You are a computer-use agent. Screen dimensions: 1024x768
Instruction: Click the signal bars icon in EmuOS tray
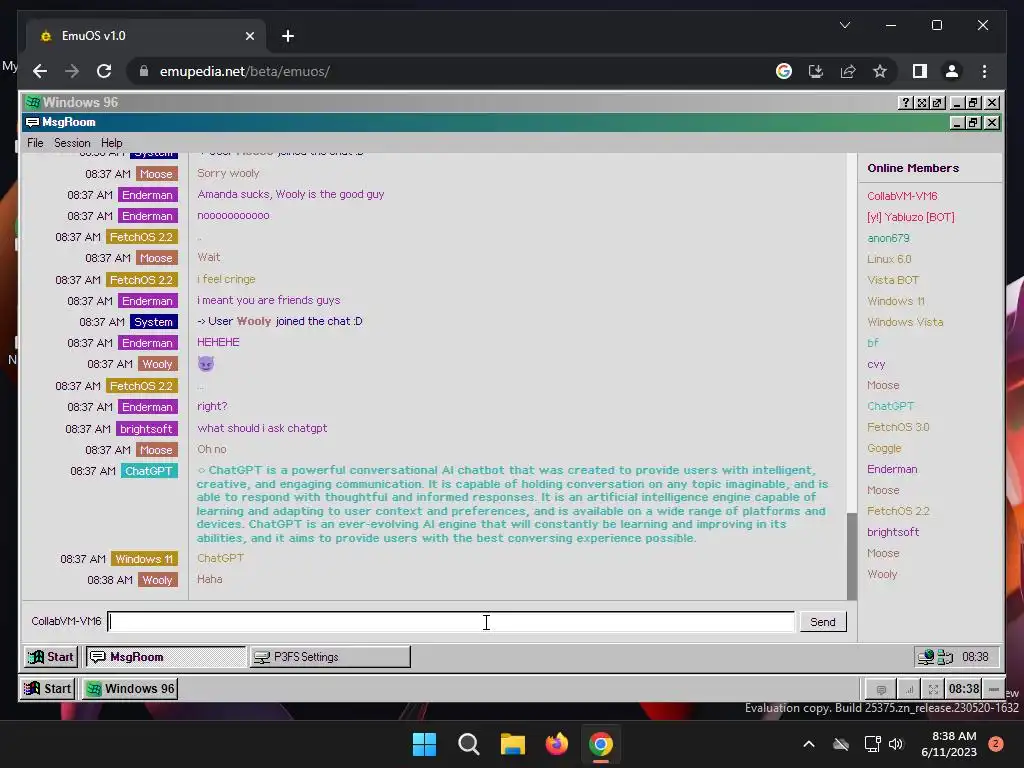[908, 689]
